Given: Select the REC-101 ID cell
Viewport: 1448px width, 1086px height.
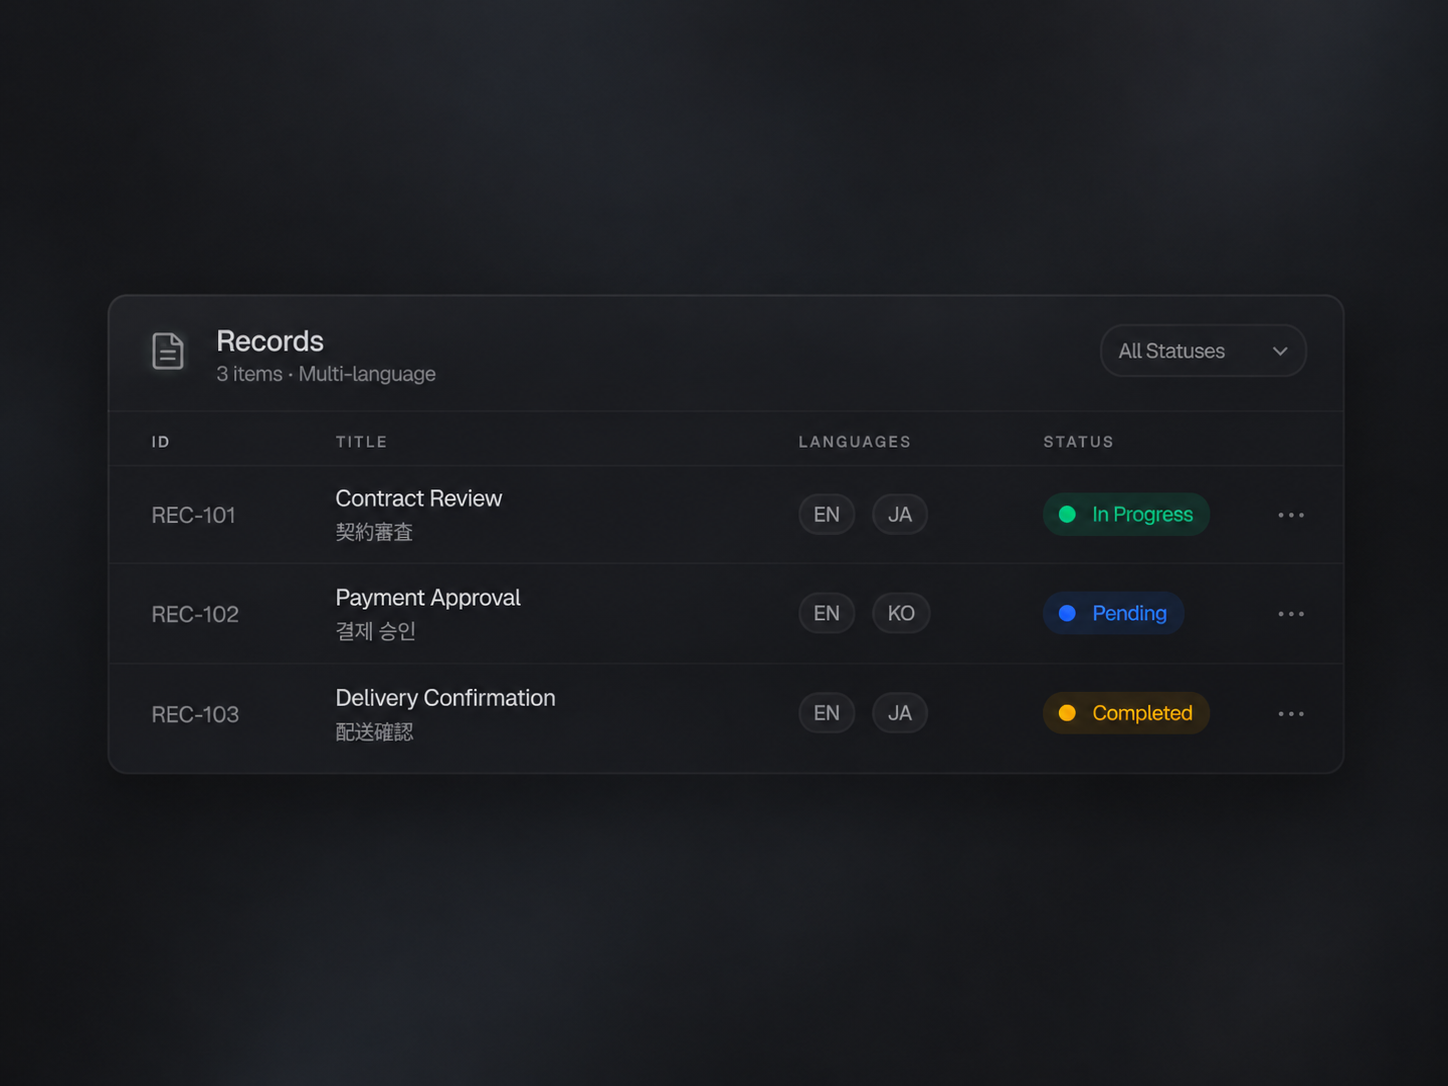Looking at the screenshot, I should point(193,515).
